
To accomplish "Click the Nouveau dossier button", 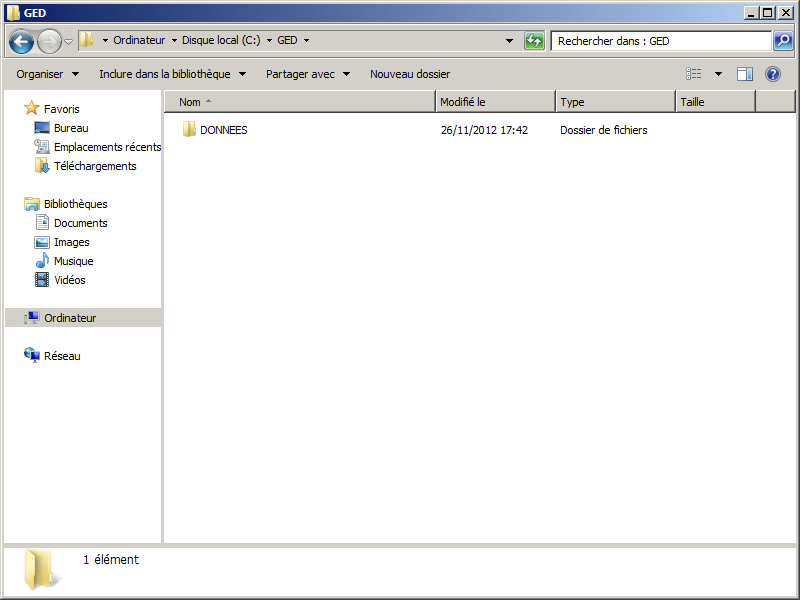I will (x=410, y=74).
